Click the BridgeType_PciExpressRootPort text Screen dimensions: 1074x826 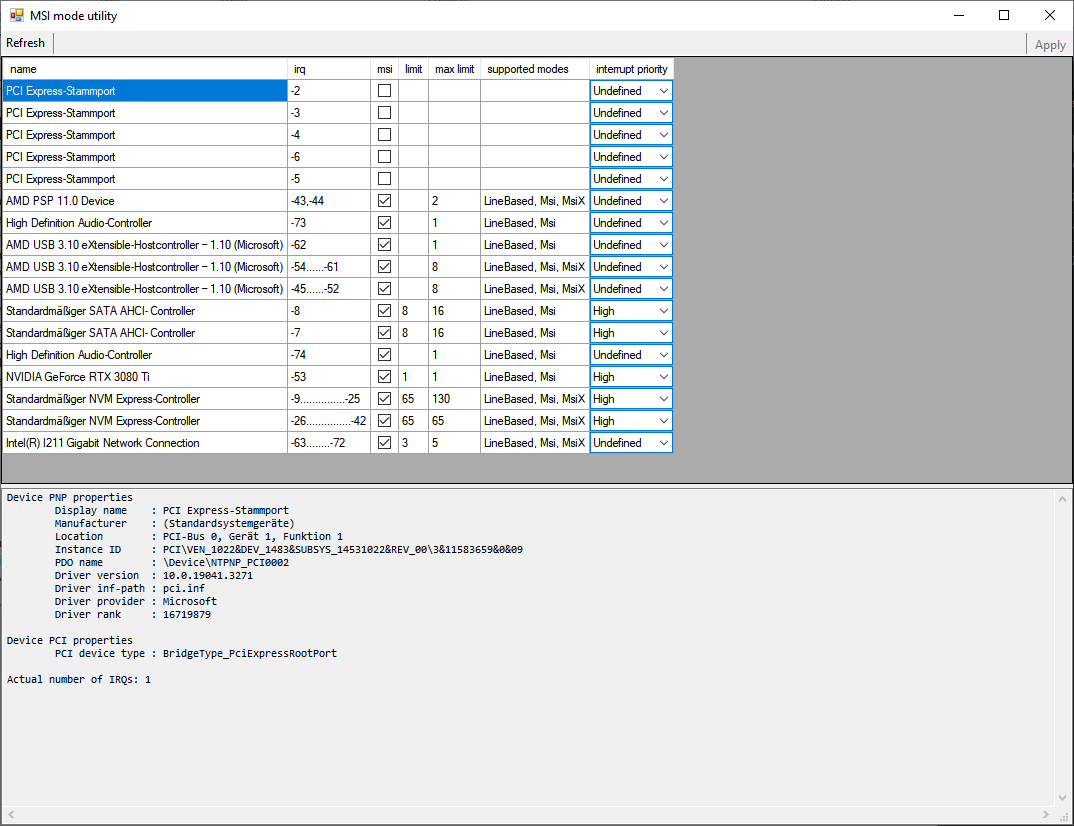(x=249, y=653)
